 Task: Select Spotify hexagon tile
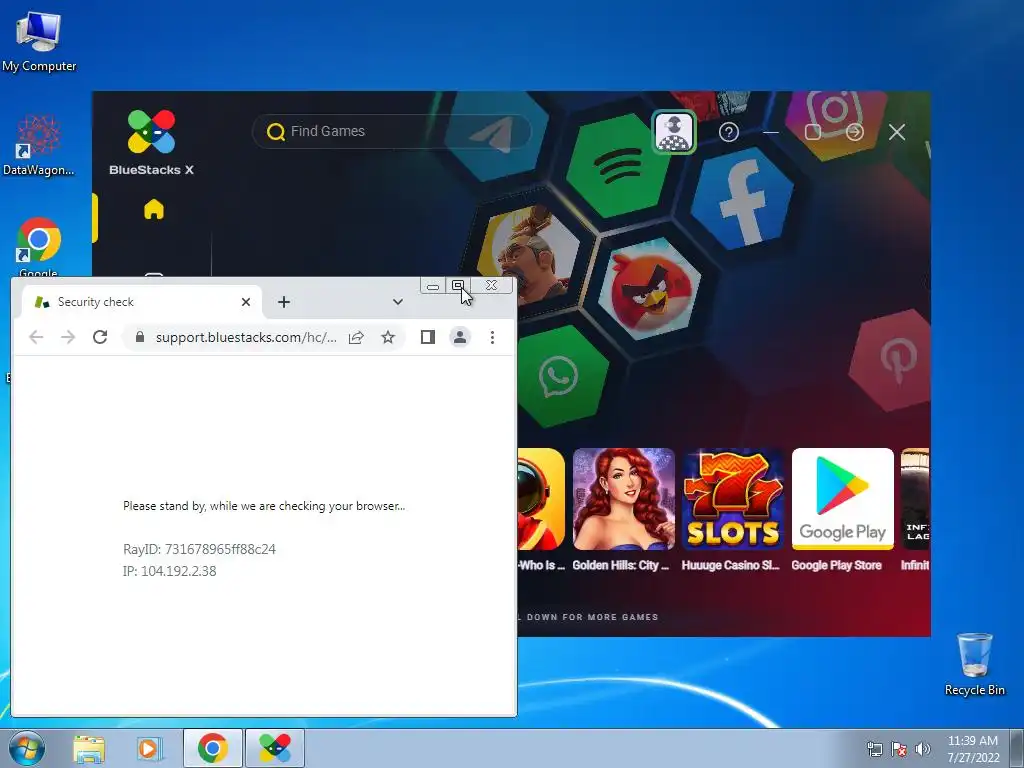pyautogui.click(x=617, y=166)
